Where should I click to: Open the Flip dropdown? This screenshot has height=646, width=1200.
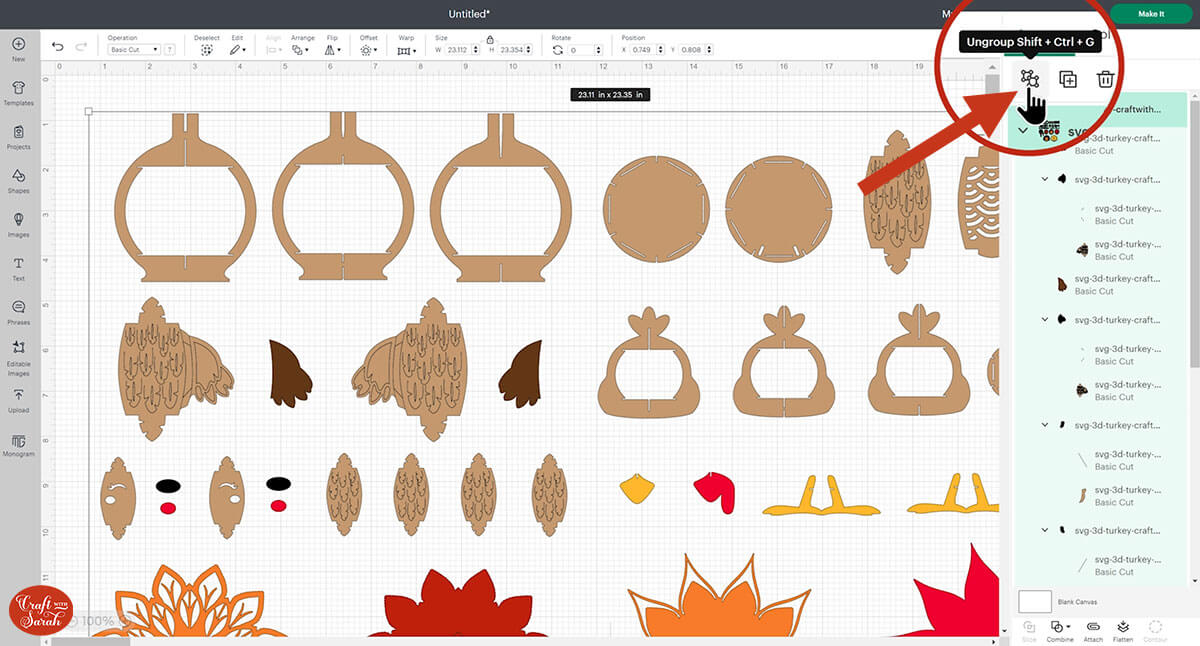click(333, 49)
